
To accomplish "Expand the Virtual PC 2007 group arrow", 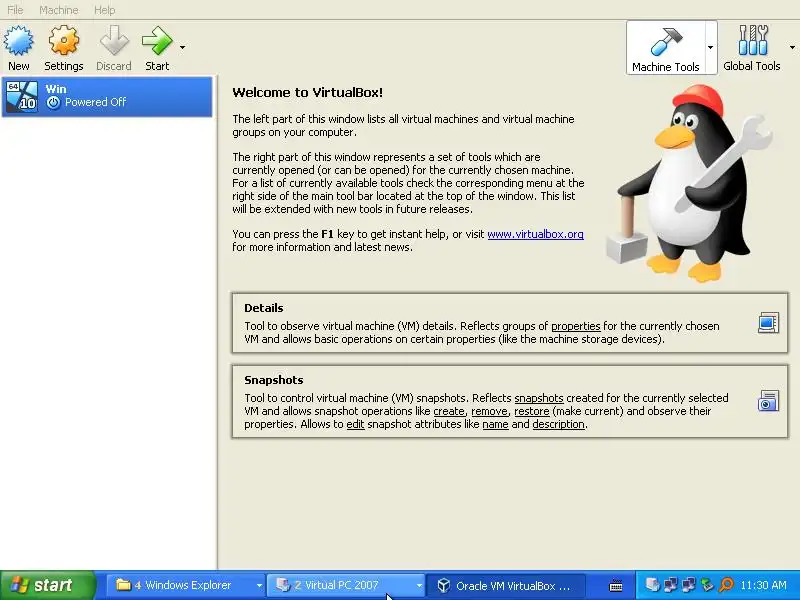I will pyautogui.click(x=419, y=586).
